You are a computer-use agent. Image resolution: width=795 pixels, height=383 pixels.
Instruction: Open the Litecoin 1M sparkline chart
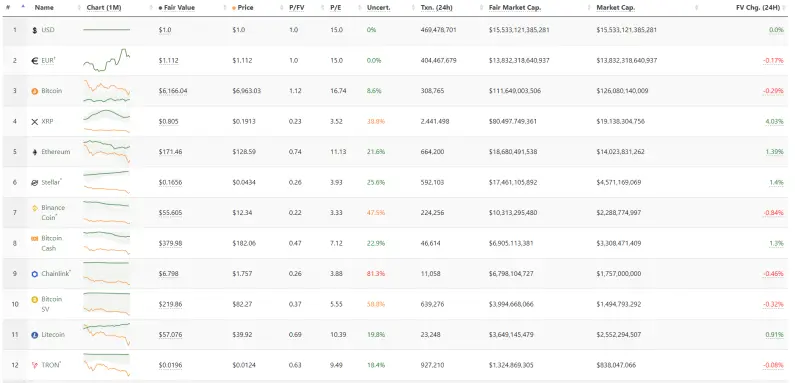106,335
